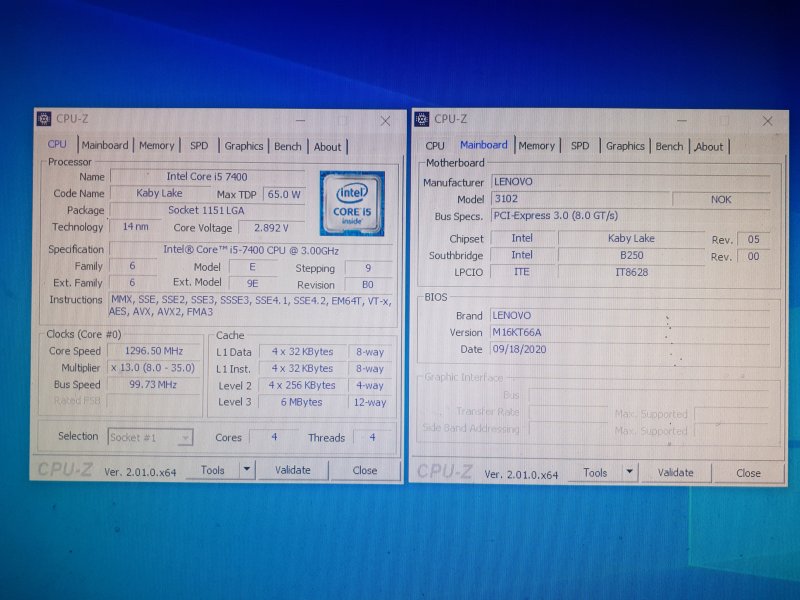Click the BIOS date field 09/18/2020
The width and height of the screenshot is (800, 600).
630,349
